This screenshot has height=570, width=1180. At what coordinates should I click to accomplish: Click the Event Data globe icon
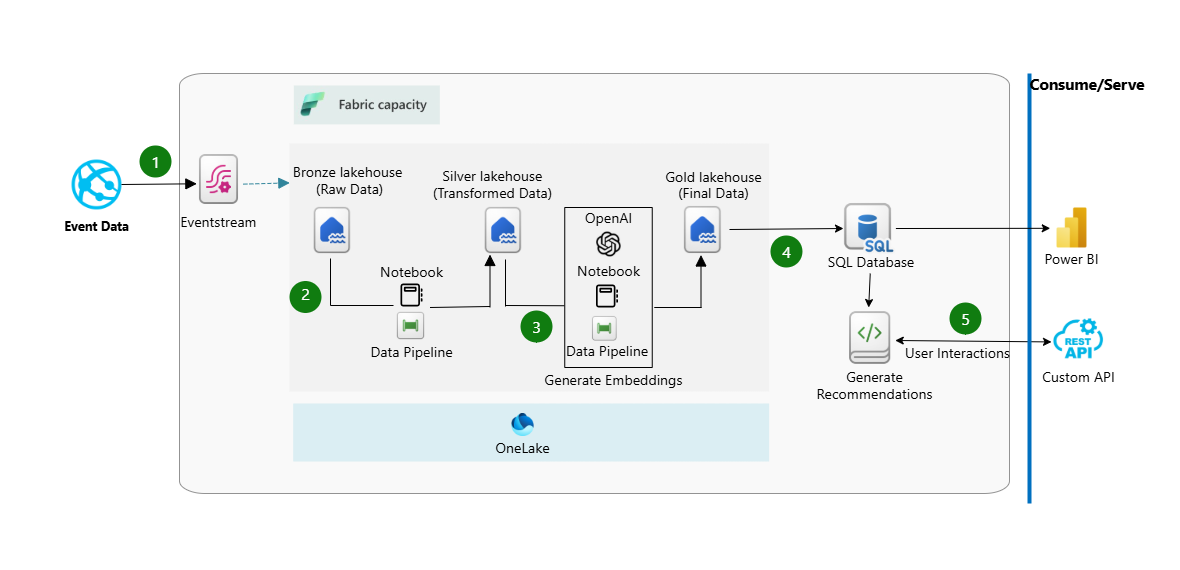tap(96, 184)
